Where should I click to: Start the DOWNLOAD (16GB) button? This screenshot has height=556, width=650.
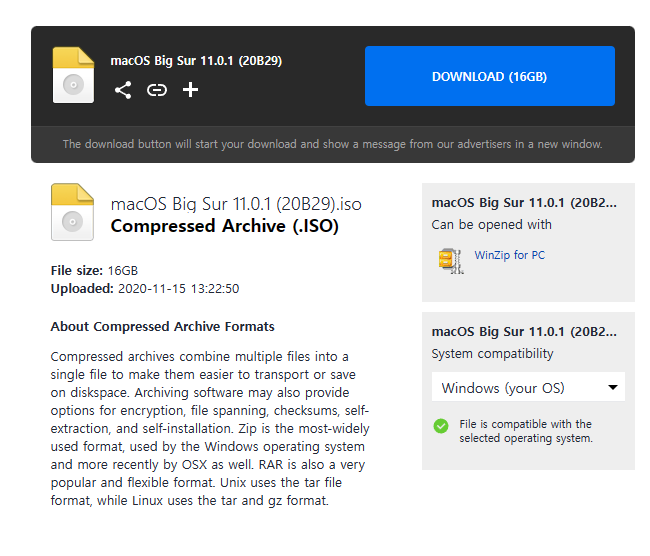click(490, 76)
